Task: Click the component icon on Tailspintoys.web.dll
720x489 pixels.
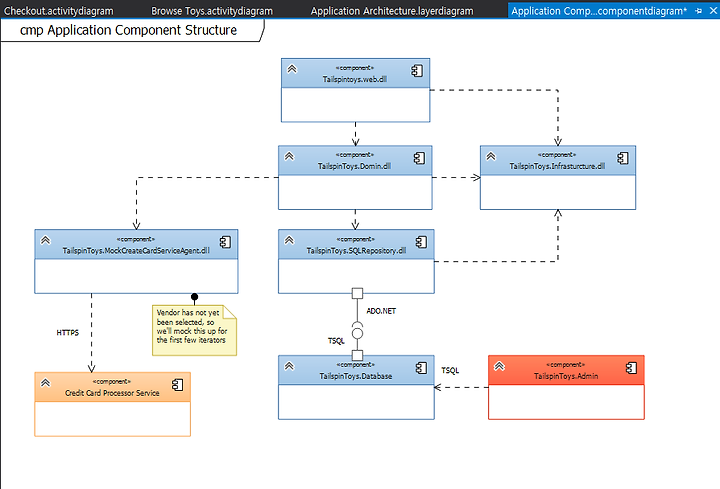Action: coord(417,71)
